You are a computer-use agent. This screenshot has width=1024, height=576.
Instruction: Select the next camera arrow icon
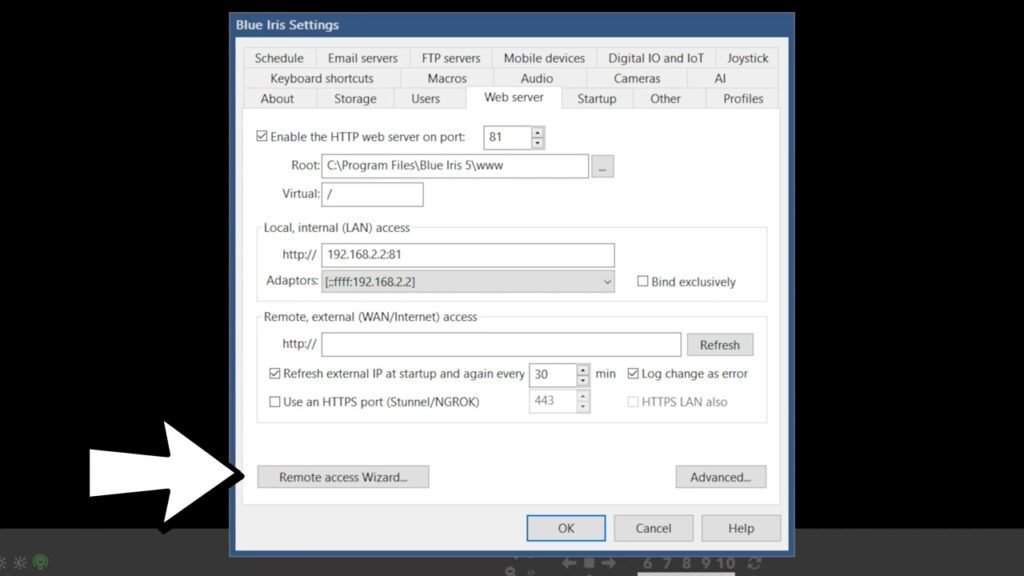609,563
